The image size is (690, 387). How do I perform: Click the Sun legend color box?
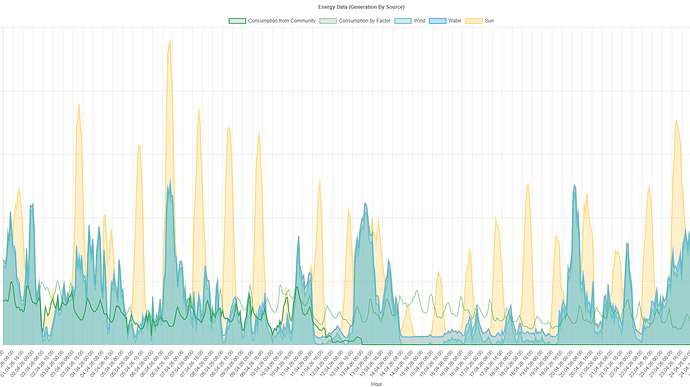[x=474, y=21]
